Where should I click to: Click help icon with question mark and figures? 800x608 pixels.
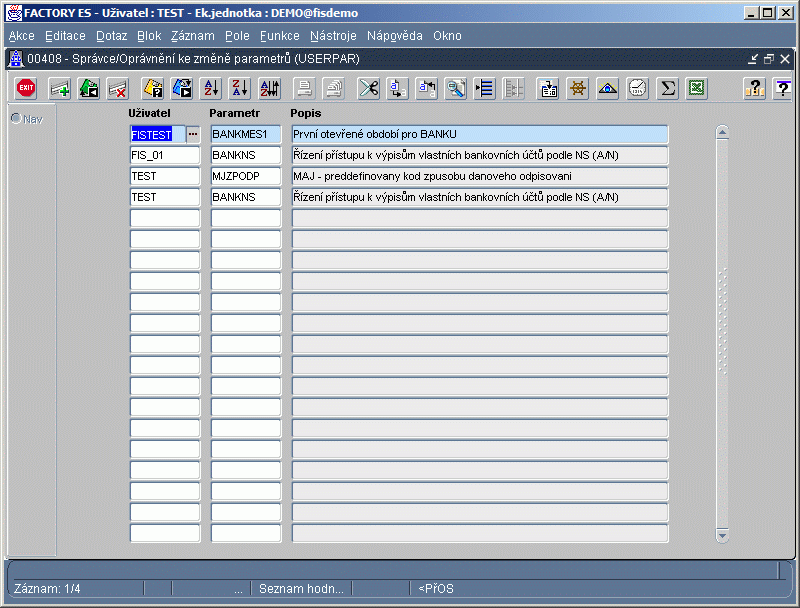[x=754, y=88]
